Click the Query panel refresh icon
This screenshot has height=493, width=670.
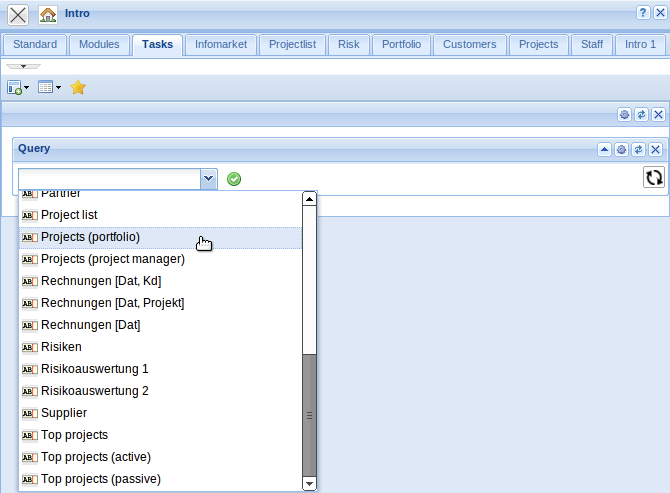click(x=638, y=149)
